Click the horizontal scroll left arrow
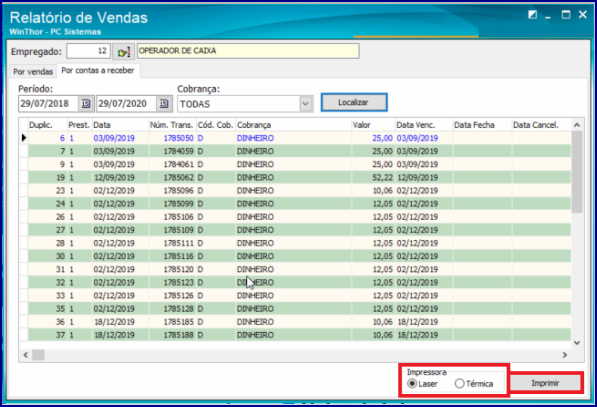Screen dimensions: 597x407 point(26,355)
